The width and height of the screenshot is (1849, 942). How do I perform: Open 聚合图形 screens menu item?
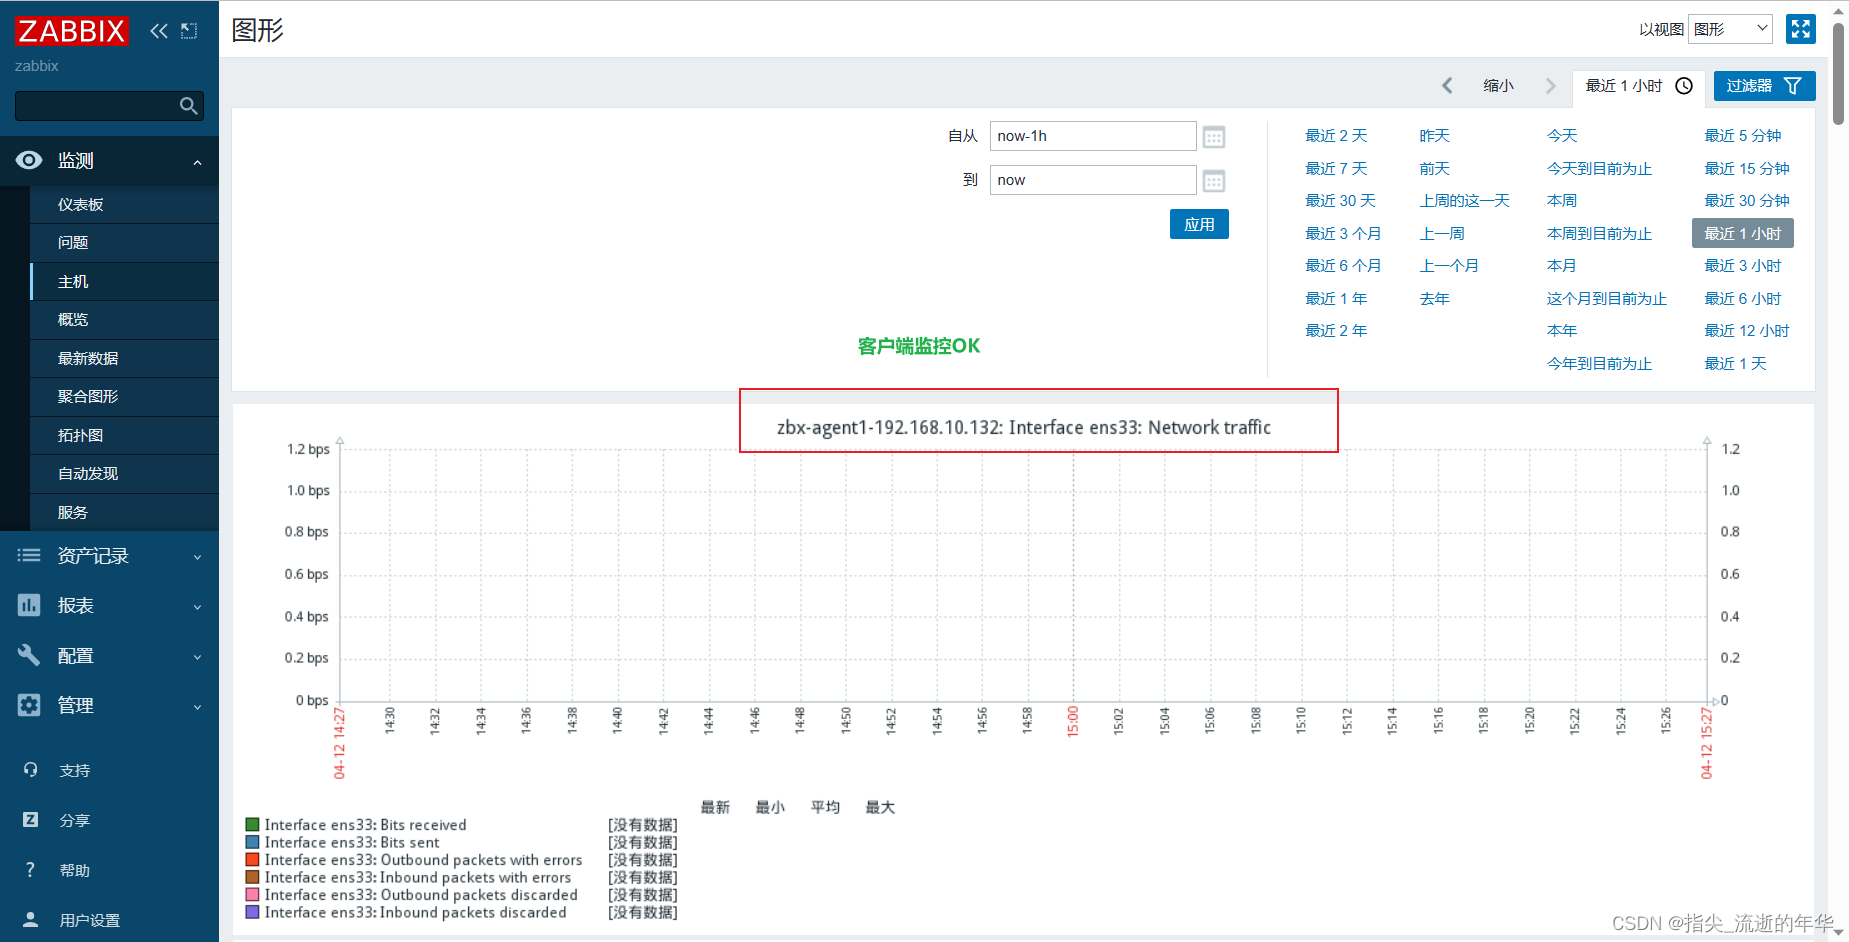(125, 397)
